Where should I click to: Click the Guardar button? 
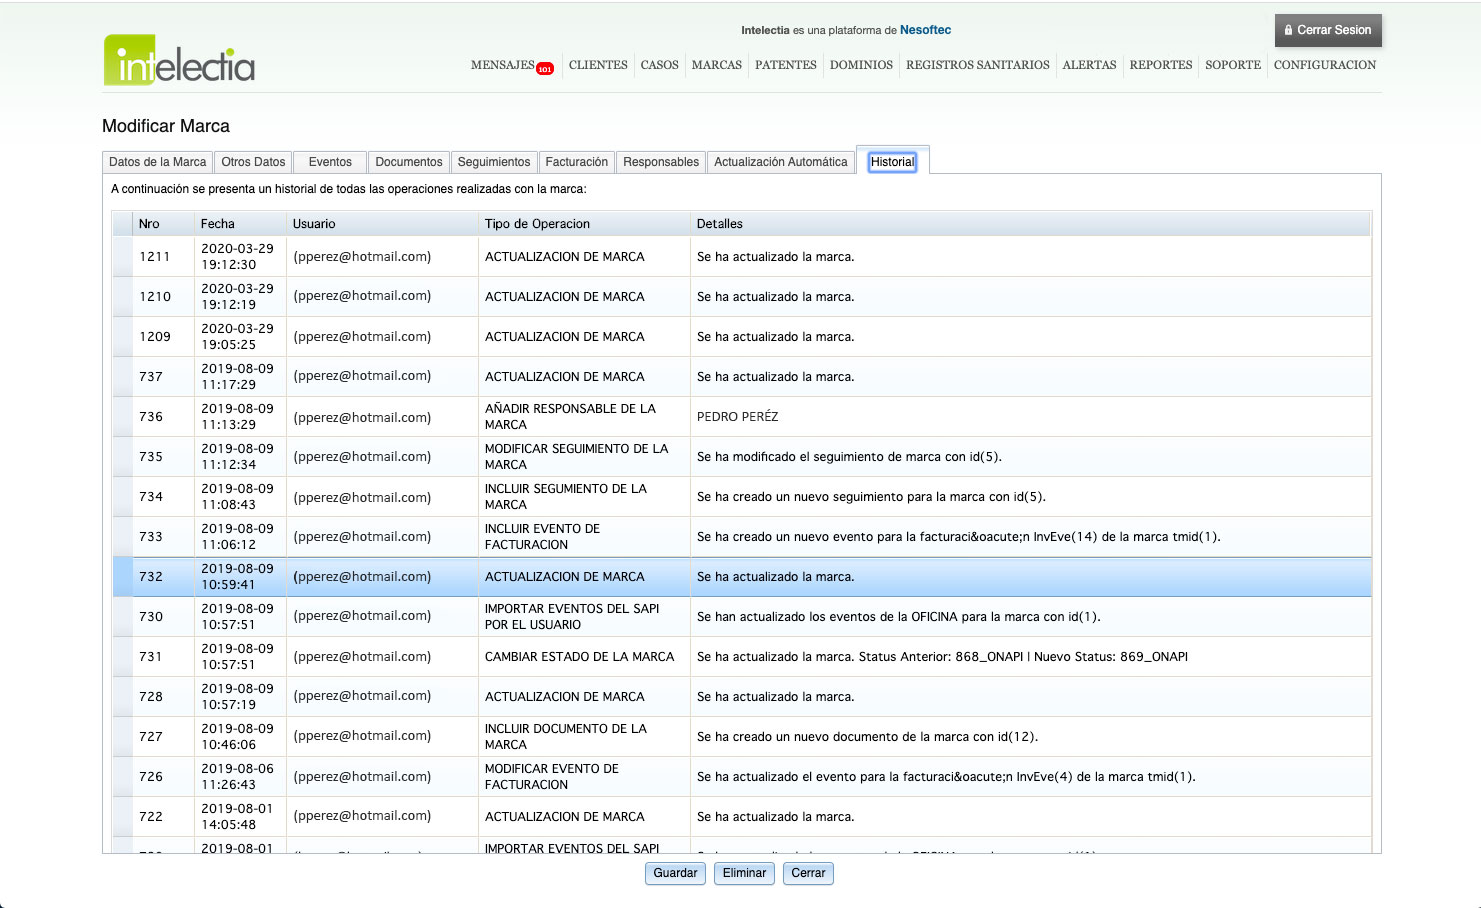click(675, 873)
